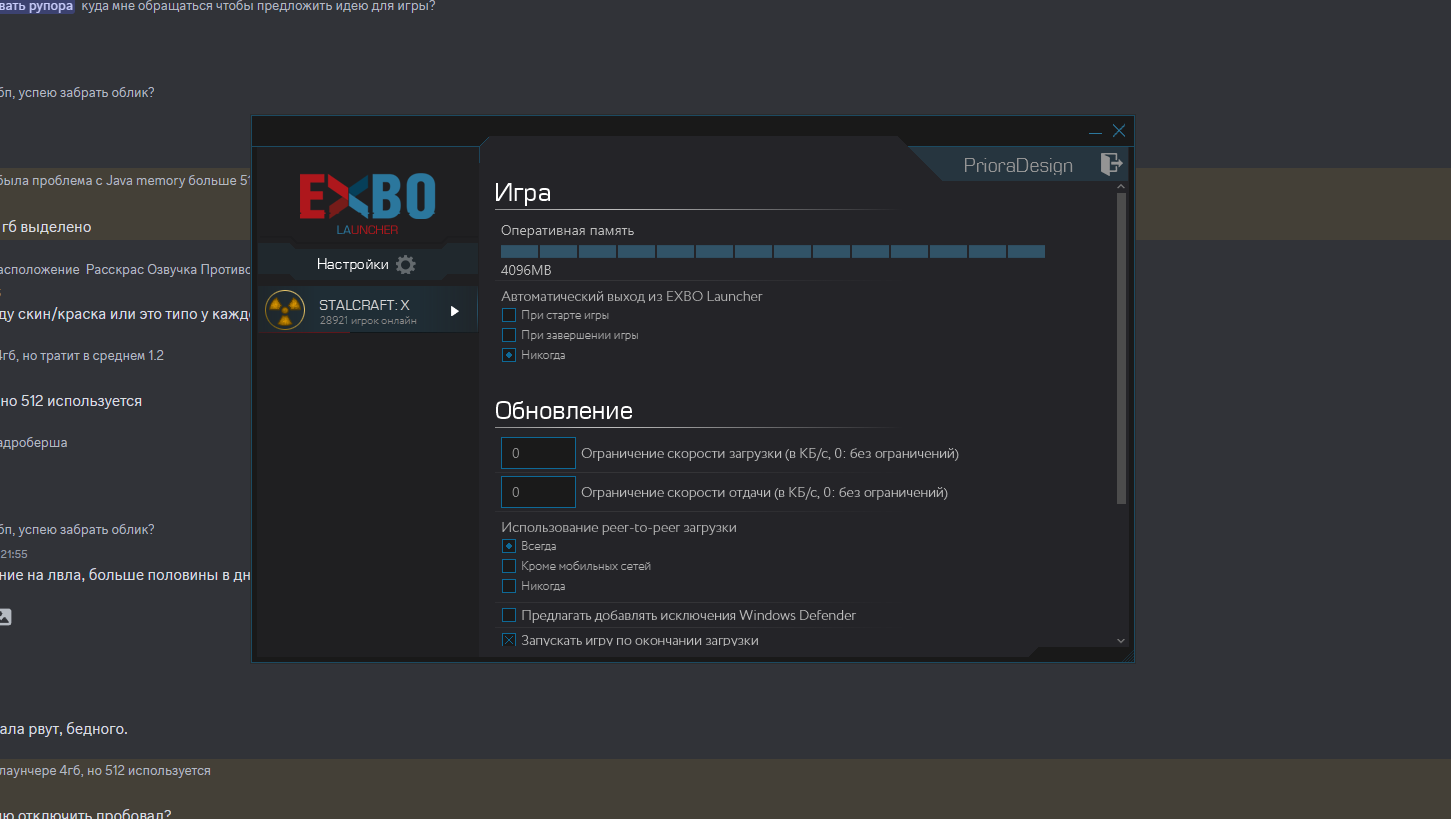This screenshot has height=819, width=1451.
Task: Click chat message asking where to suggest game idea
Action: pyautogui.click(x=258, y=6)
